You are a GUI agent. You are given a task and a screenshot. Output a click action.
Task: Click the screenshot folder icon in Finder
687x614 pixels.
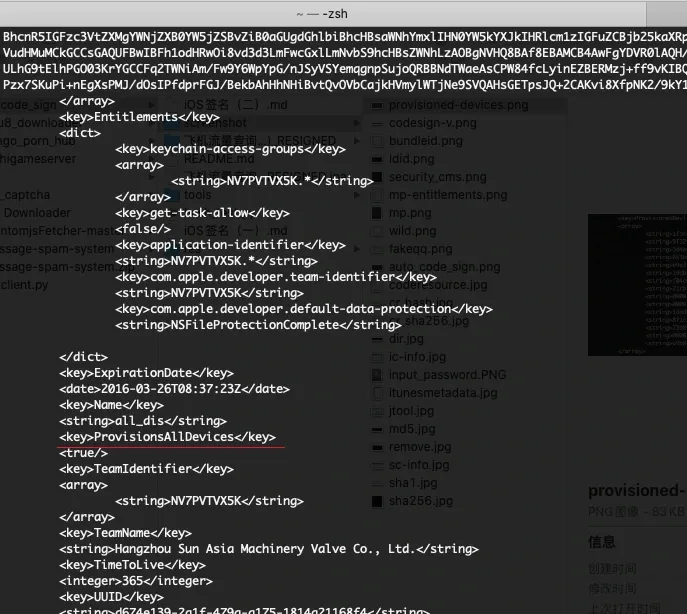[x=171, y=123]
